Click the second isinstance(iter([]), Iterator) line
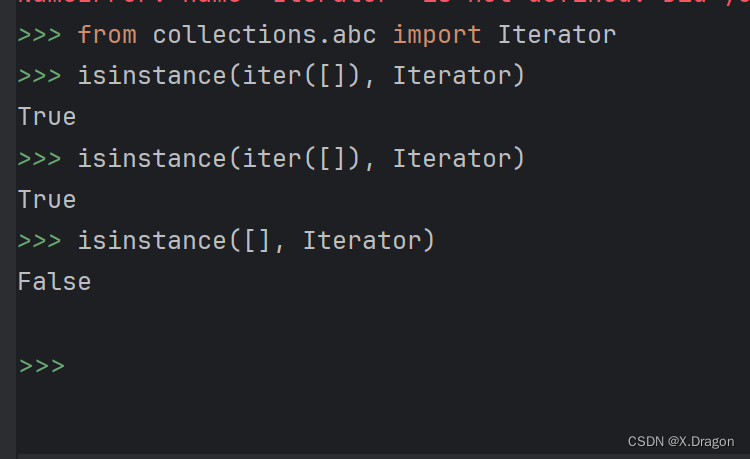This screenshot has height=459, width=750. point(301,159)
